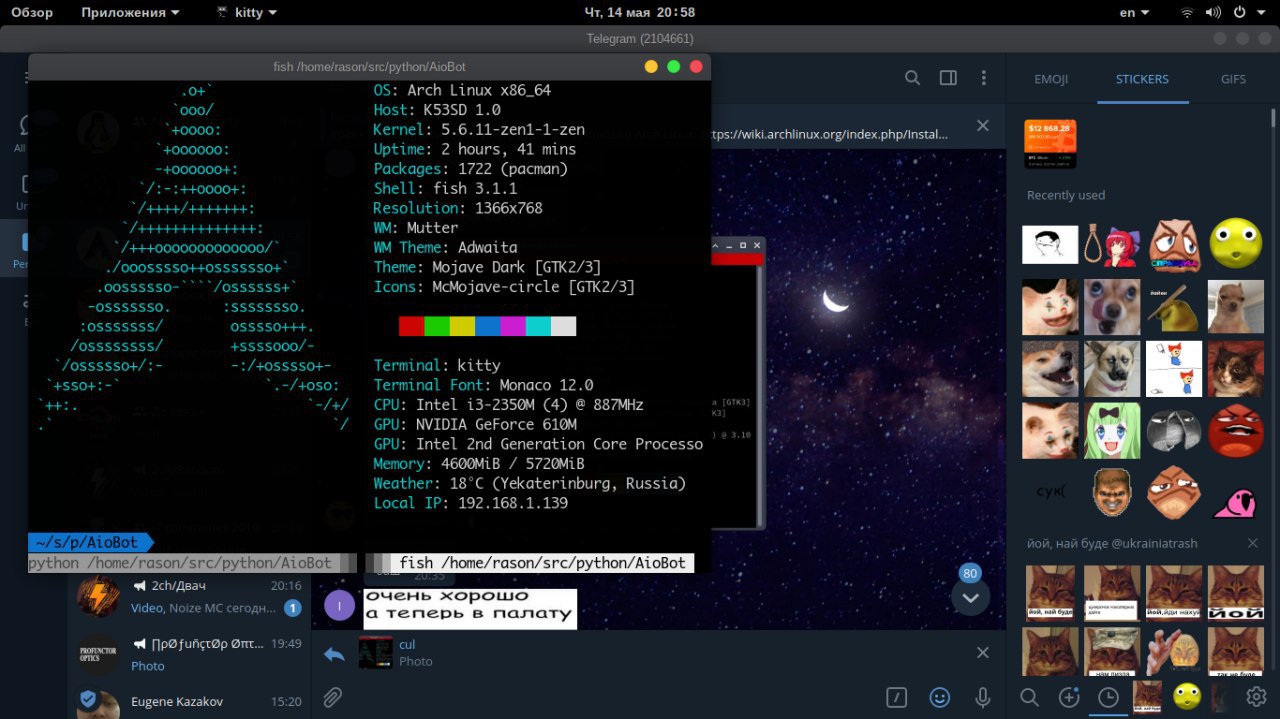Send the green-haired anime girl sticker
Screen dimensions: 1280x719
(x=1112, y=430)
